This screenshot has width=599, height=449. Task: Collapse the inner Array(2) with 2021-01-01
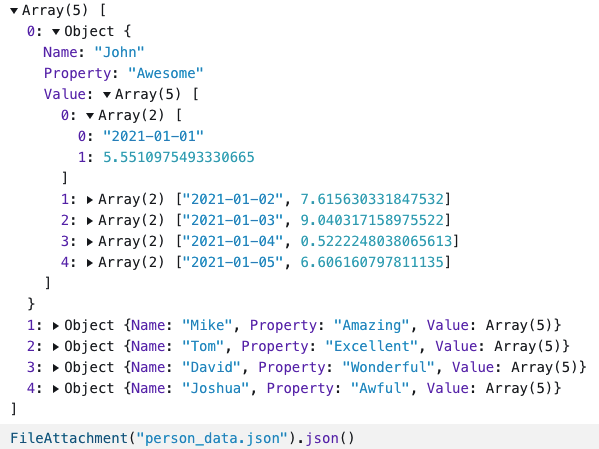(x=90, y=116)
